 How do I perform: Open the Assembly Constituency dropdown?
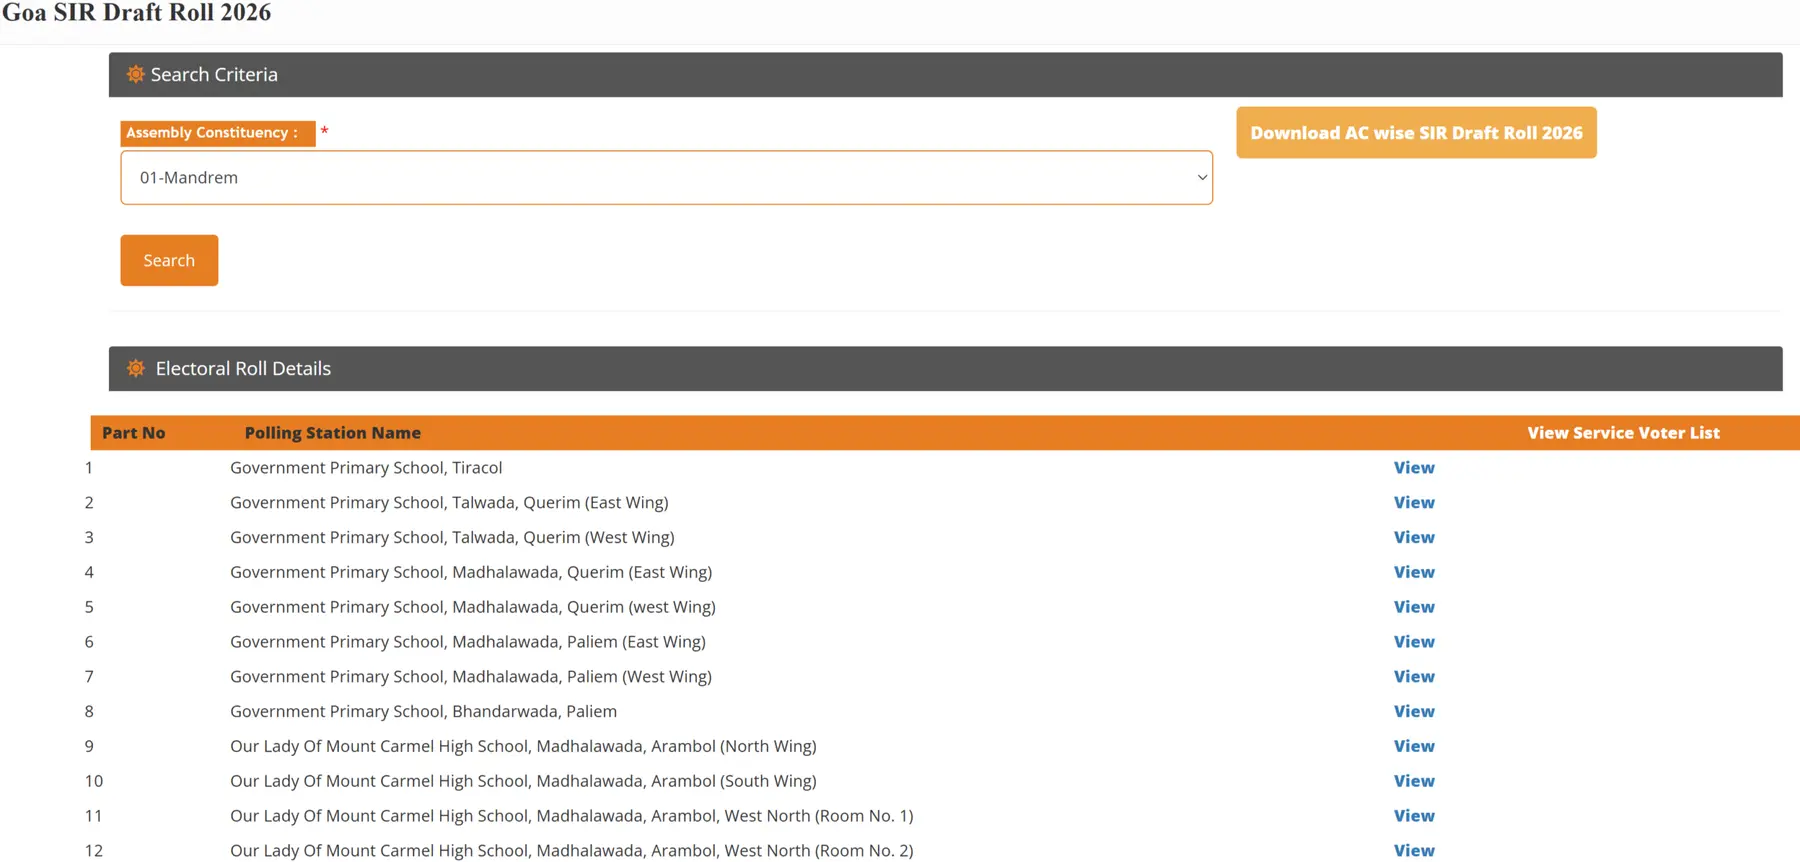coord(666,178)
